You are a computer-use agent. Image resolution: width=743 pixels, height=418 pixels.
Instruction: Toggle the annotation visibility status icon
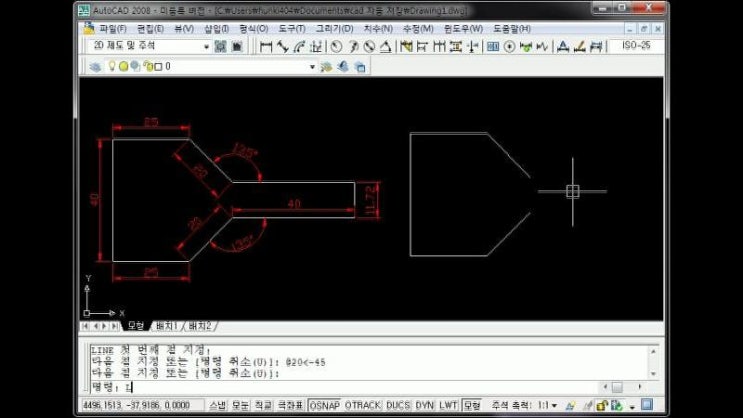571,405
